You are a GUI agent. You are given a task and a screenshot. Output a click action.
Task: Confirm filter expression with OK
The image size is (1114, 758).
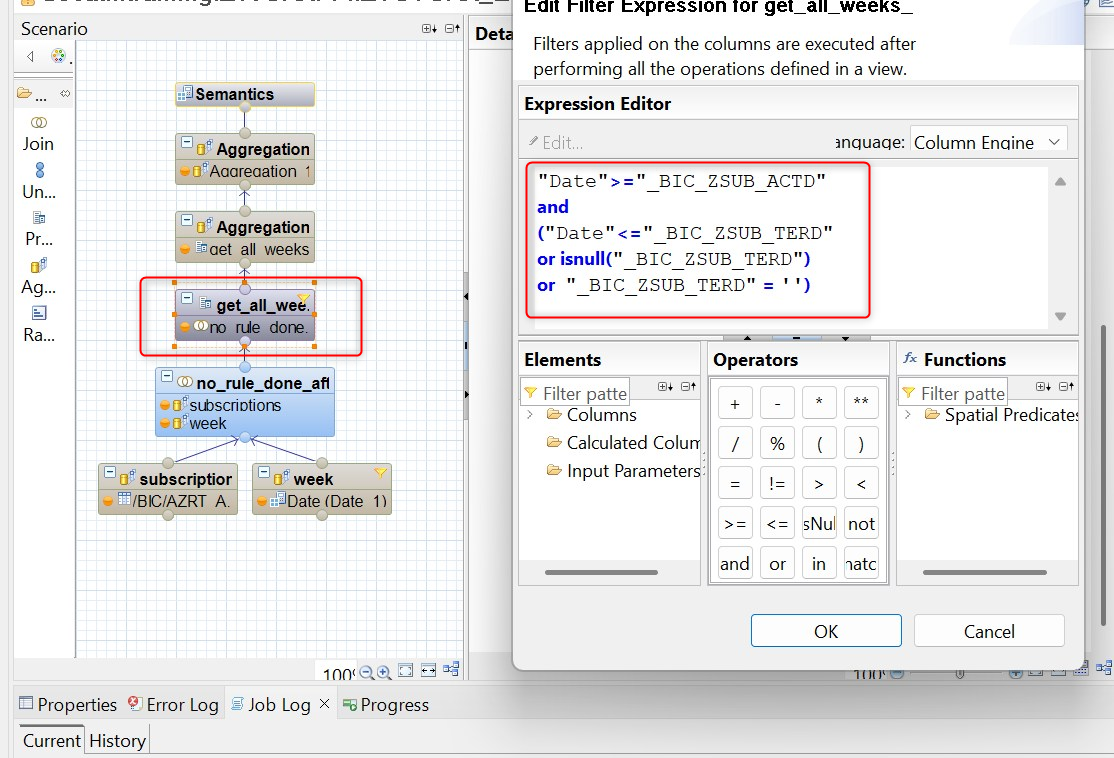(826, 631)
